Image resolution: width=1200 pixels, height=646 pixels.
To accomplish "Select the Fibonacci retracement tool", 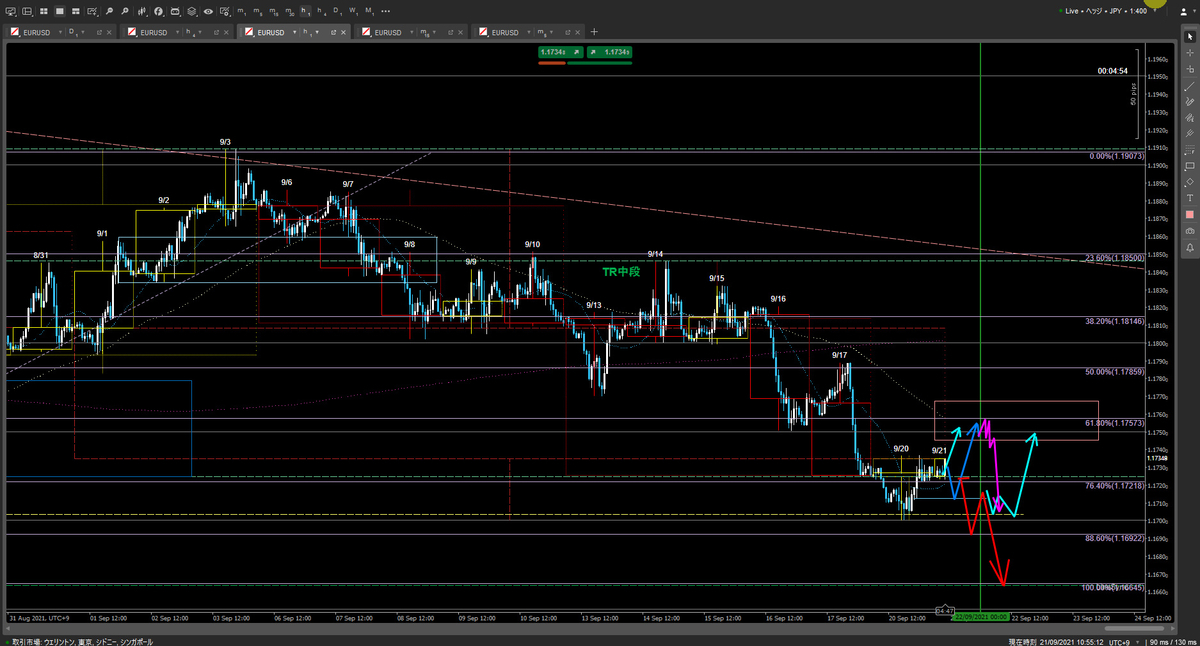I will (1189, 149).
